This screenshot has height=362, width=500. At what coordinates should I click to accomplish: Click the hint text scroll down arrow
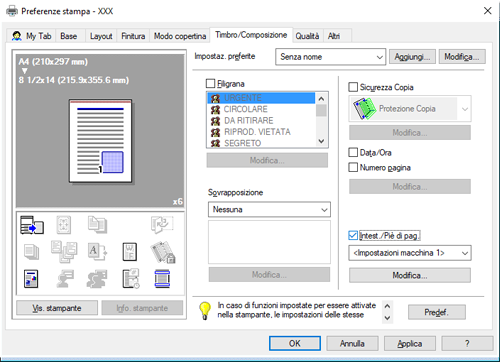tap(387, 318)
